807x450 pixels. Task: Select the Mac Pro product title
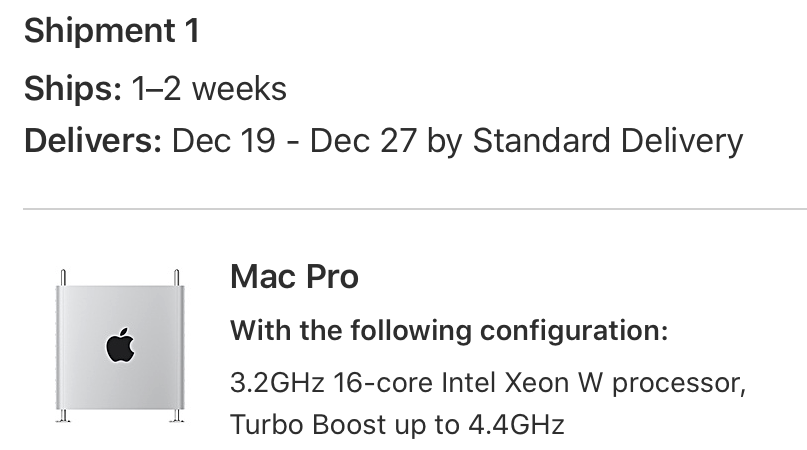pyautogui.click(x=294, y=277)
